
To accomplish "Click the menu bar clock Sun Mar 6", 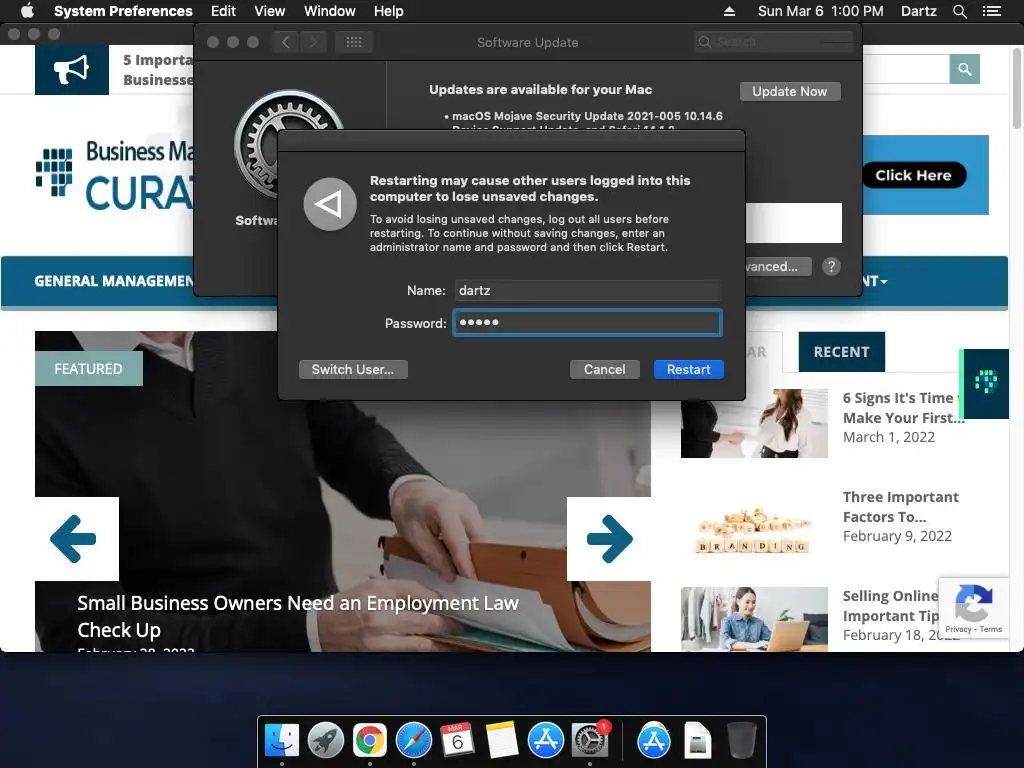I will point(820,11).
